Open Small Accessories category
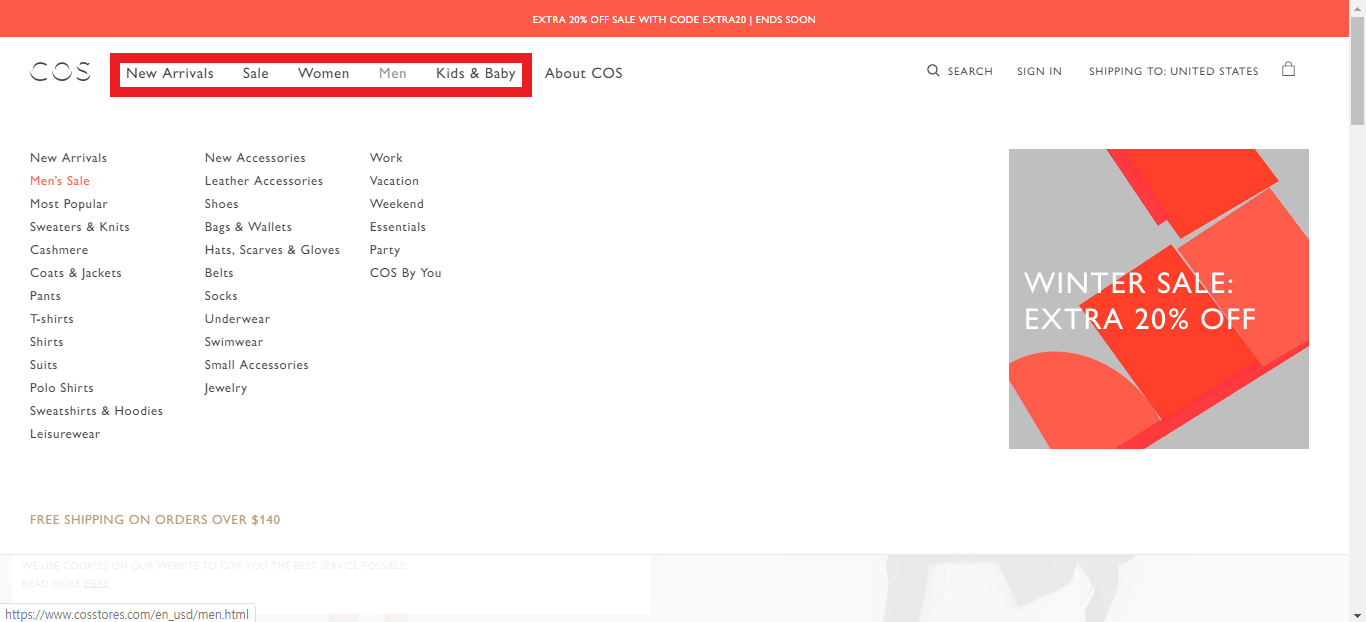Screen dimensions: 1366x622 [x=257, y=365]
